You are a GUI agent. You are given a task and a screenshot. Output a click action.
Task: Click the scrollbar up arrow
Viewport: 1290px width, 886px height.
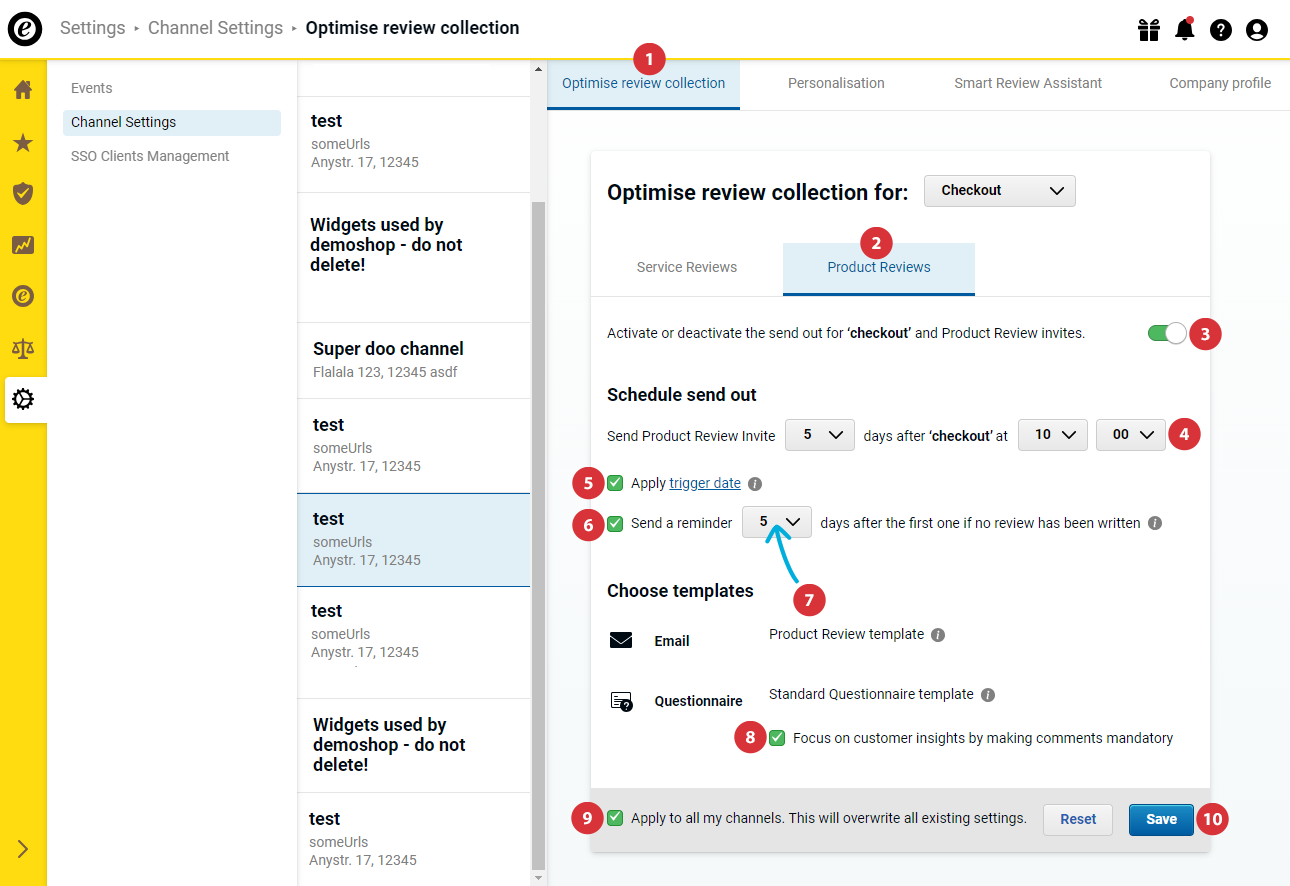538,69
